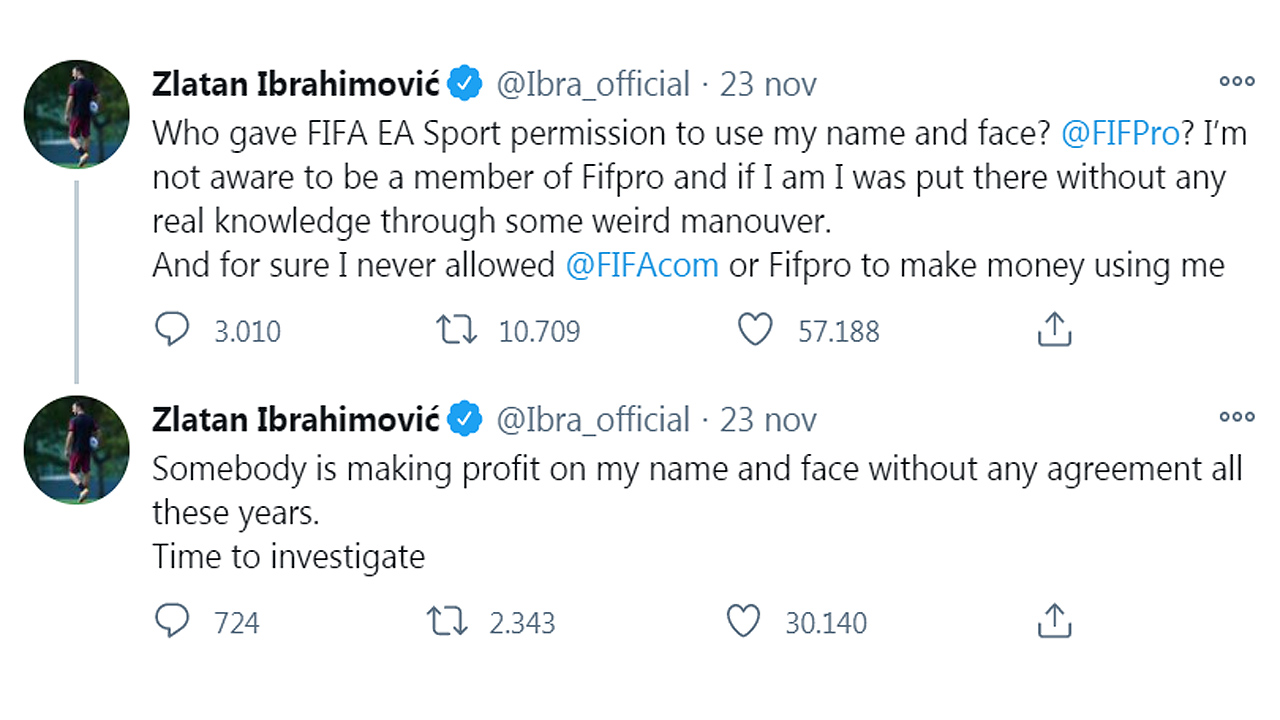Screen dimensions: 1280x720
Task: Open @Ibra_official handle on the first tweet
Action: 593,84
